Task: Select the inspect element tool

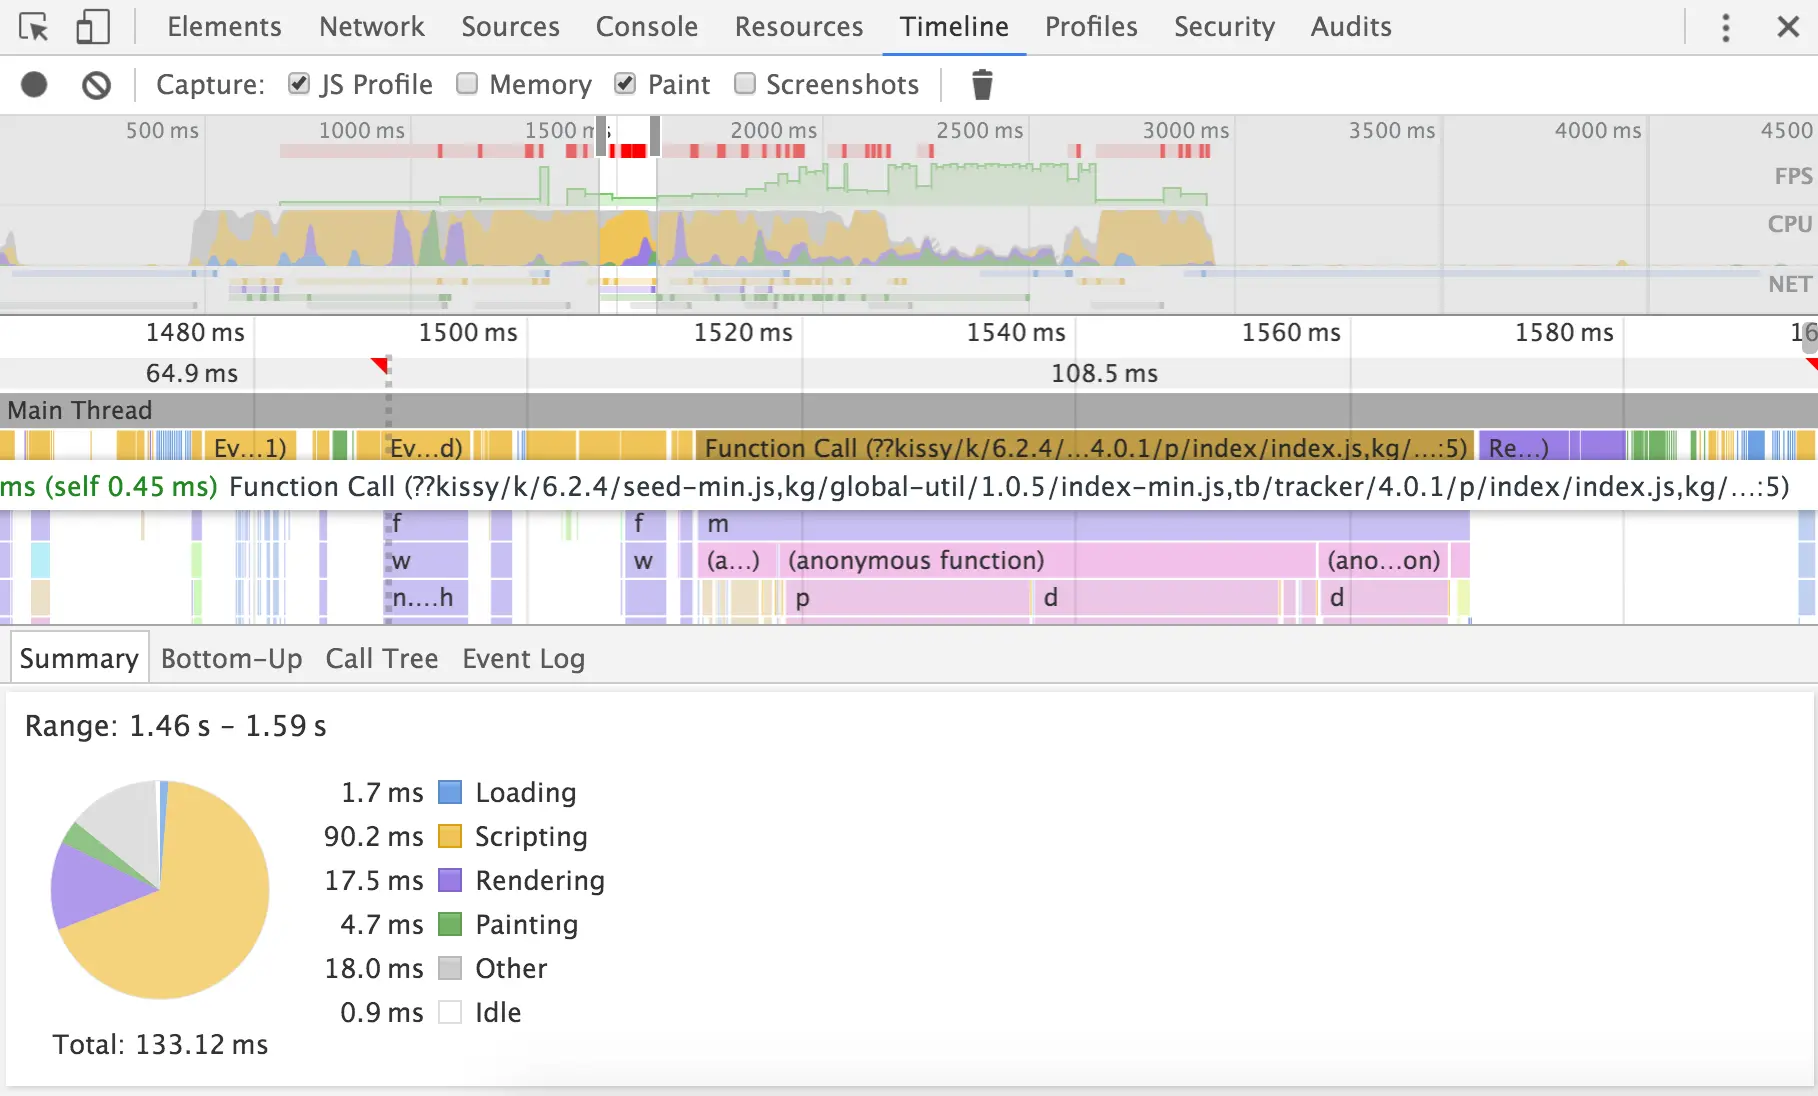Action: pyautogui.click(x=33, y=27)
